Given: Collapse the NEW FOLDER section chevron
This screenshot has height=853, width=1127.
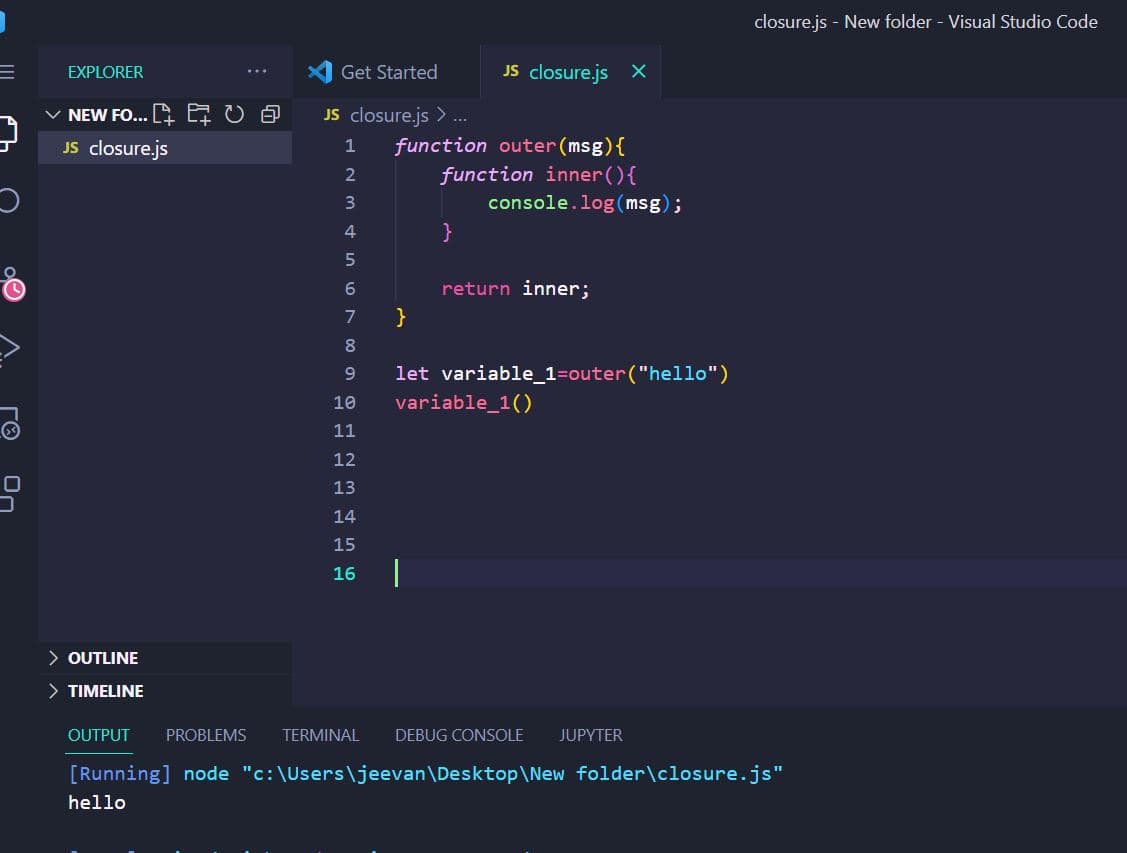Looking at the screenshot, I should pos(52,114).
